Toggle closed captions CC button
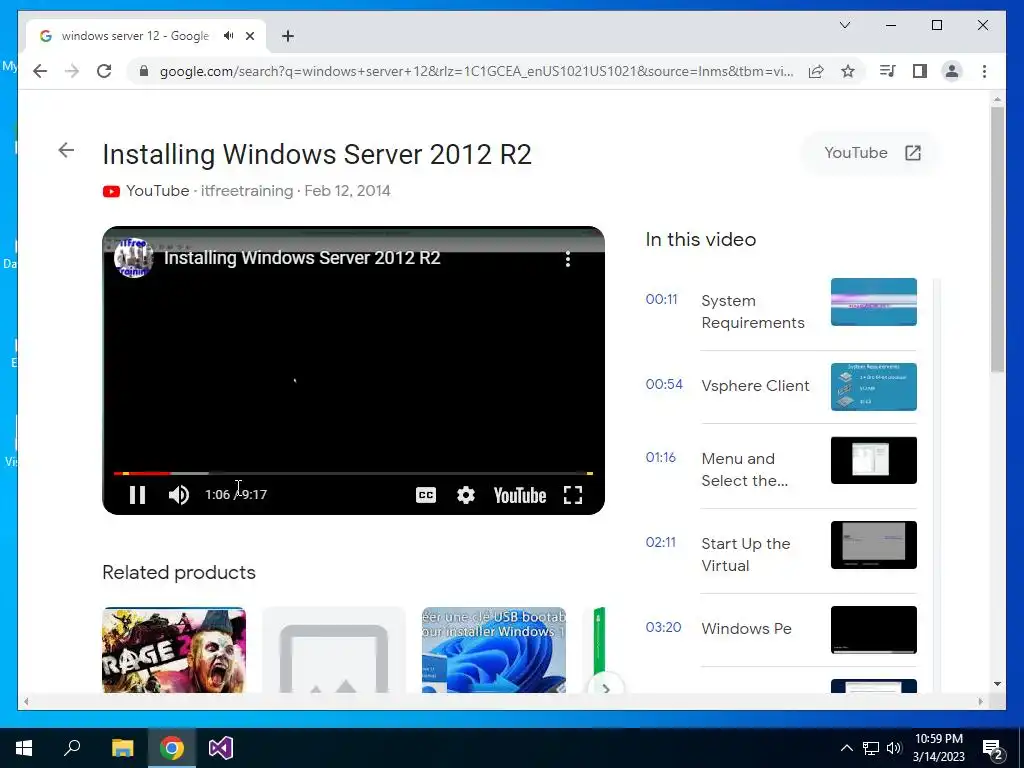The image size is (1024, 768). click(426, 495)
